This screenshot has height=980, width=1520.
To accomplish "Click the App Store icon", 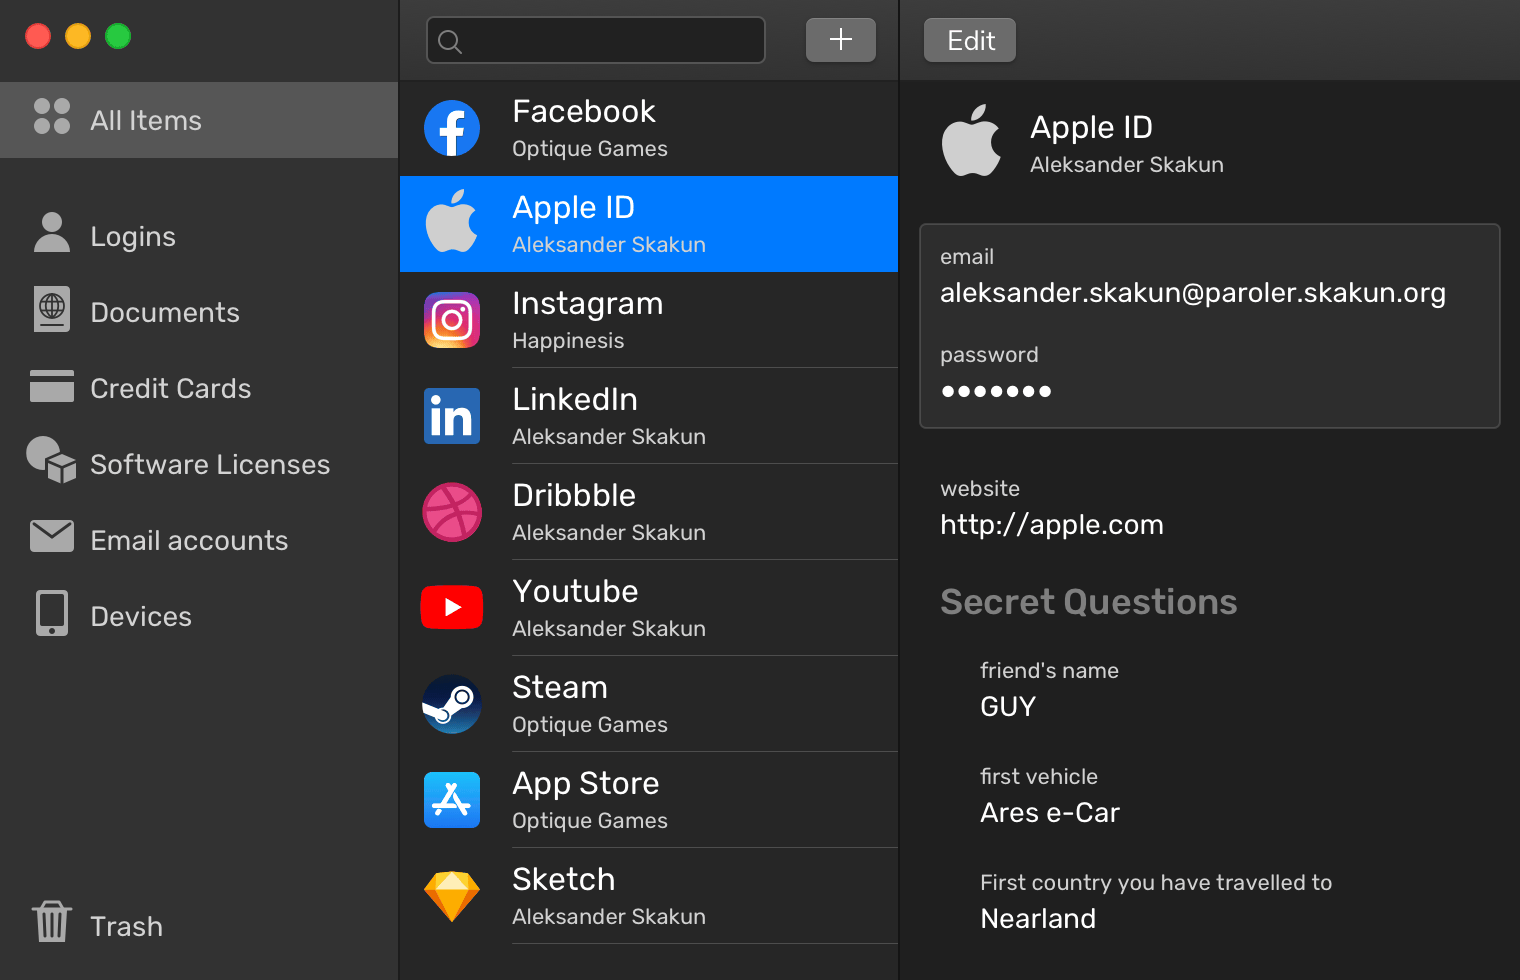I will point(452,800).
